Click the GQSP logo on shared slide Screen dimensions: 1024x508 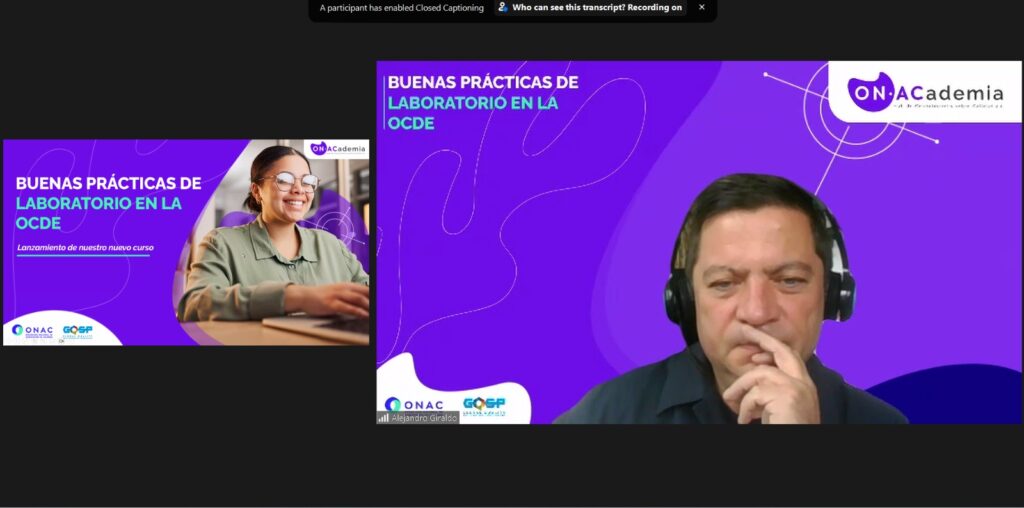pos(77,330)
